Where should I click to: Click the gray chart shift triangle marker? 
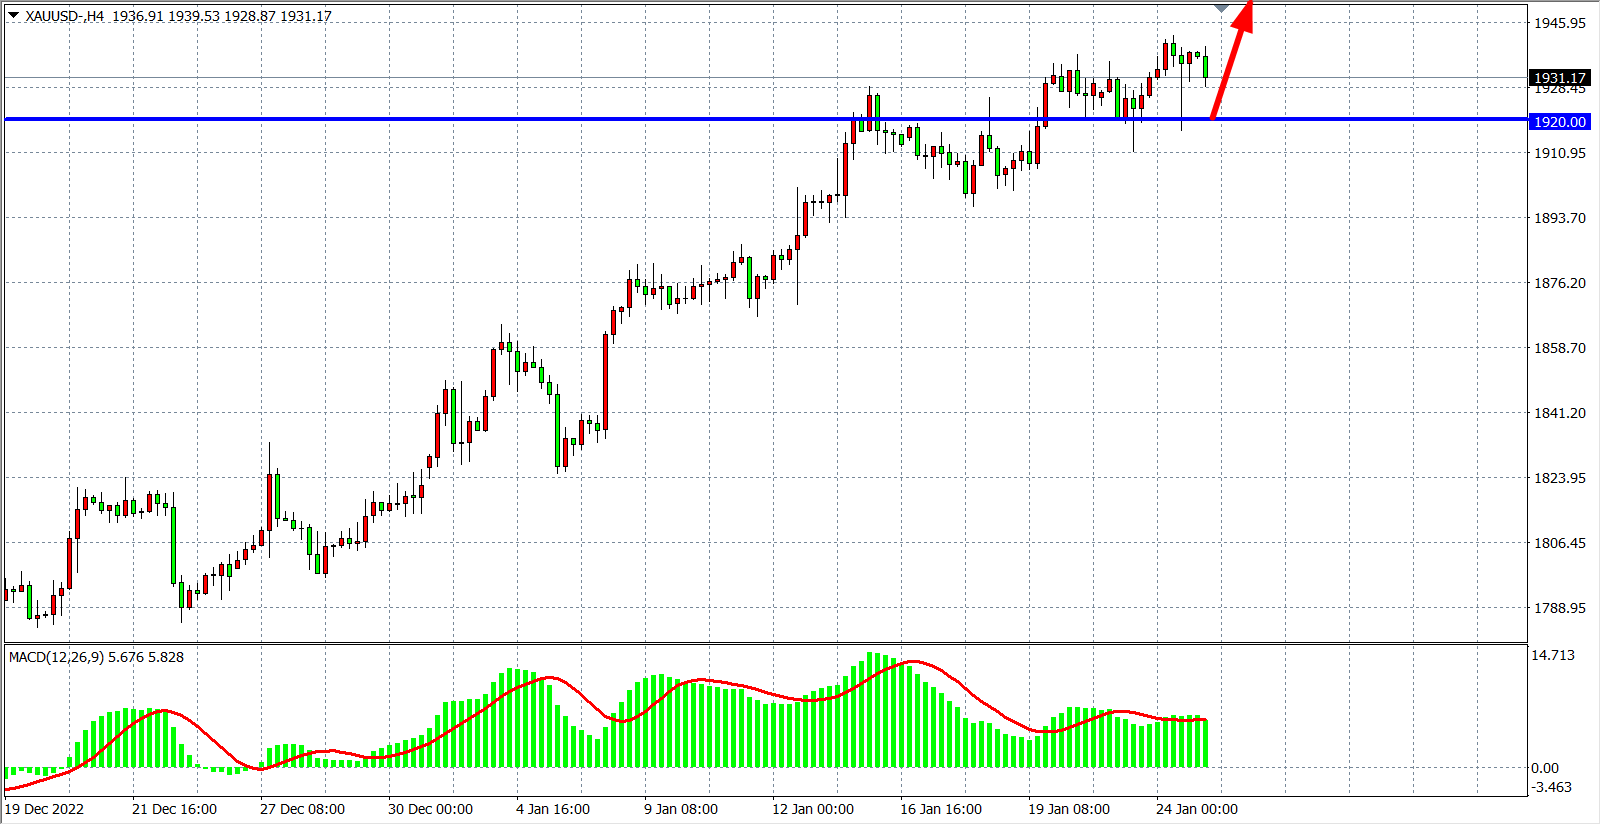(x=1221, y=8)
